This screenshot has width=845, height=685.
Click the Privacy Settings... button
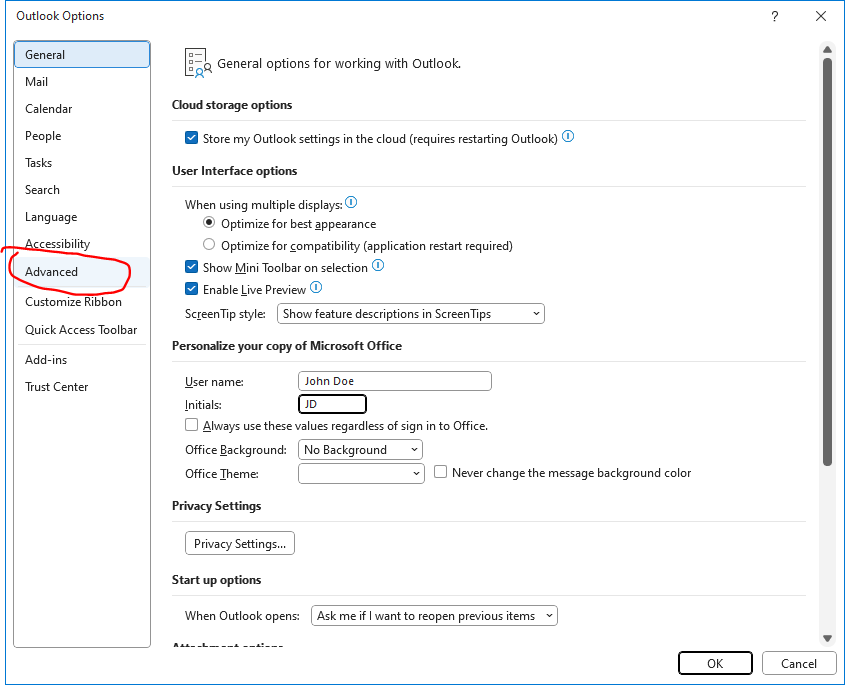click(240, 543)
